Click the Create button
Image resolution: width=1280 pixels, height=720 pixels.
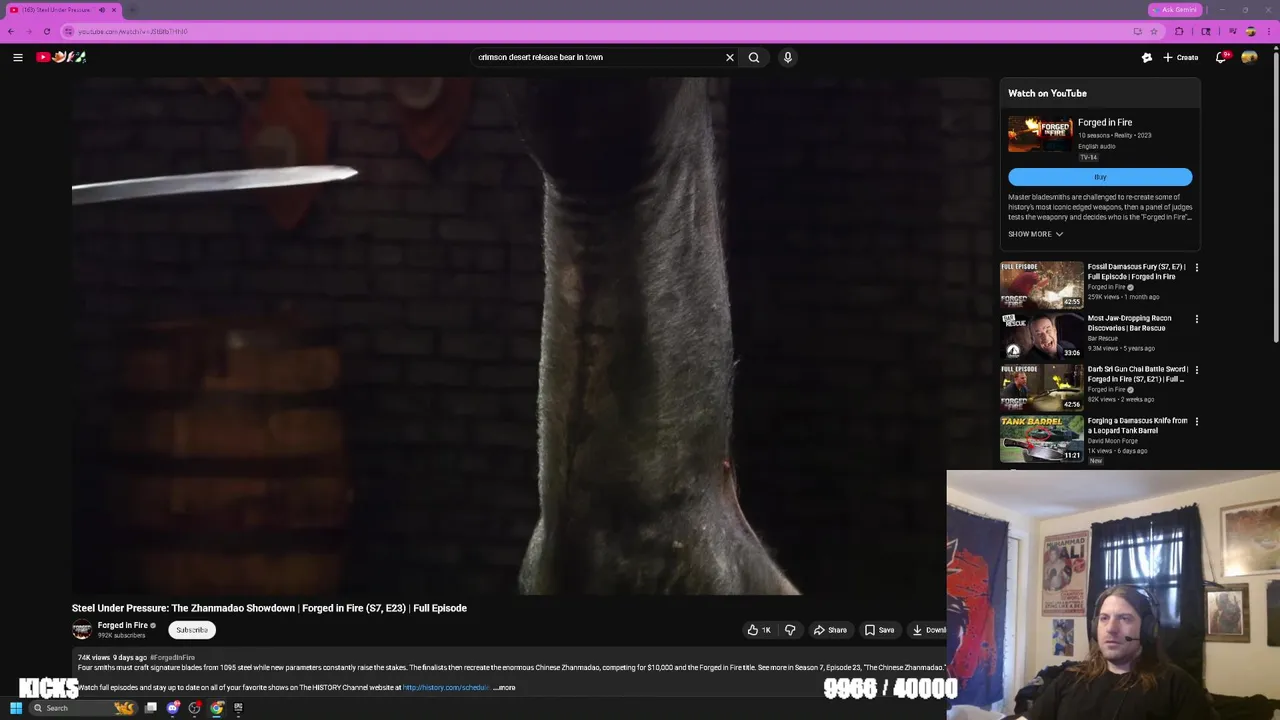coord(1181,57)
